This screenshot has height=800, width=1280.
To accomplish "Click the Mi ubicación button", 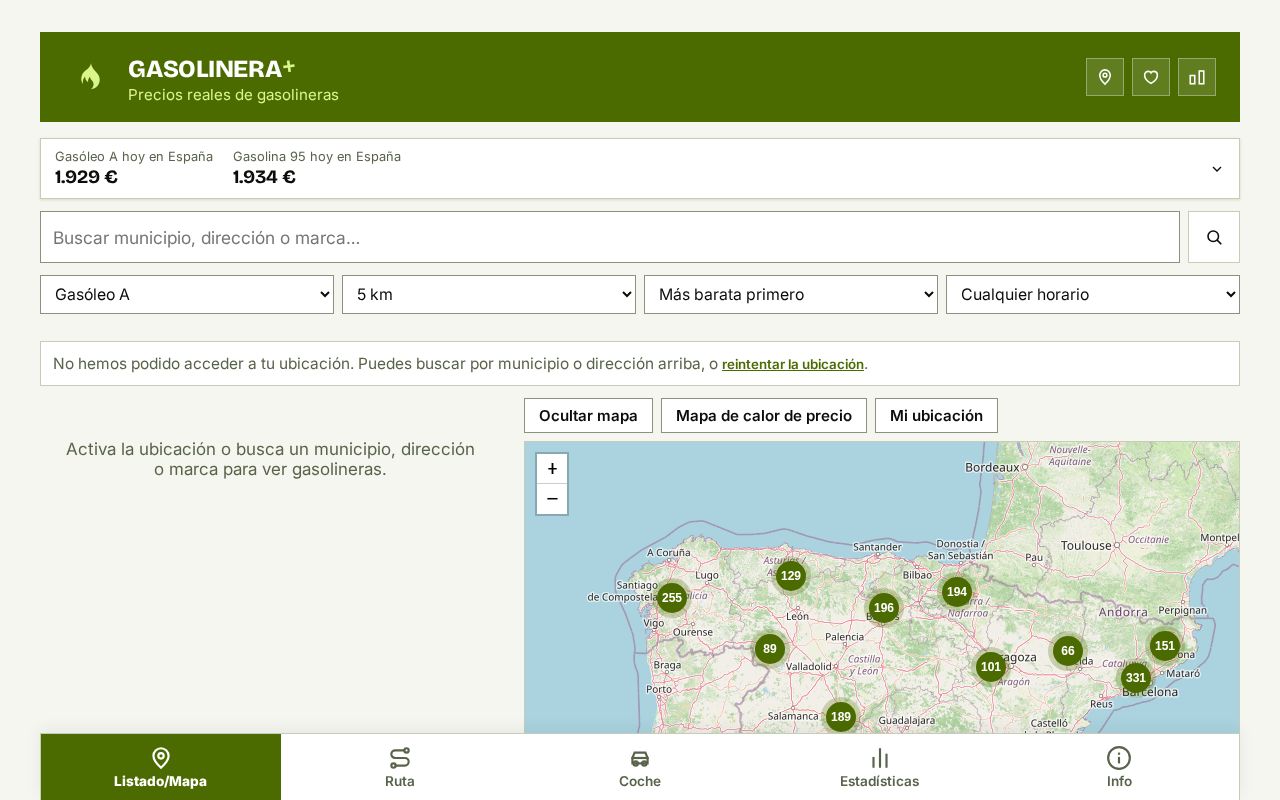I will click(x=936, y=416).
